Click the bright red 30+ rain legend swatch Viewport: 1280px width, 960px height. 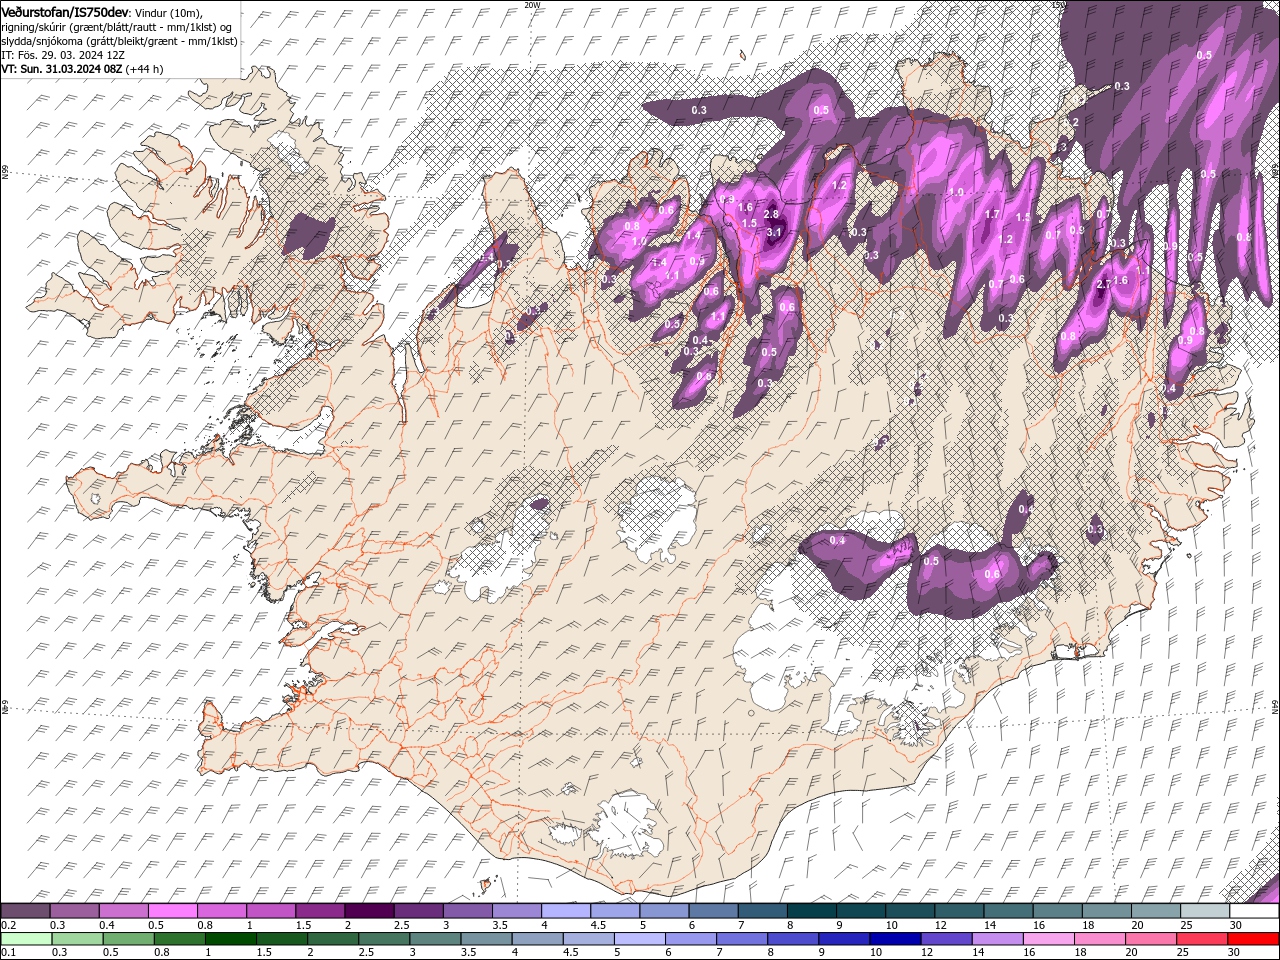1254,939
